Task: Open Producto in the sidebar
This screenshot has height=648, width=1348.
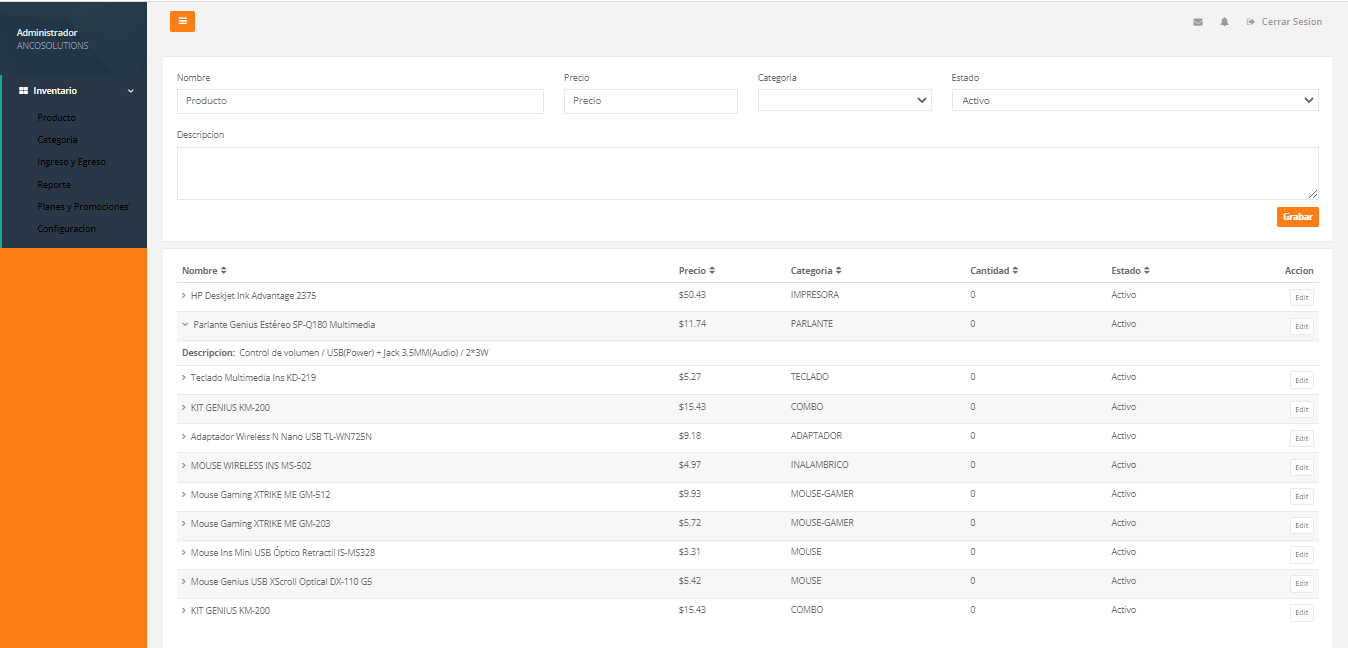Action: coord(56,118)
